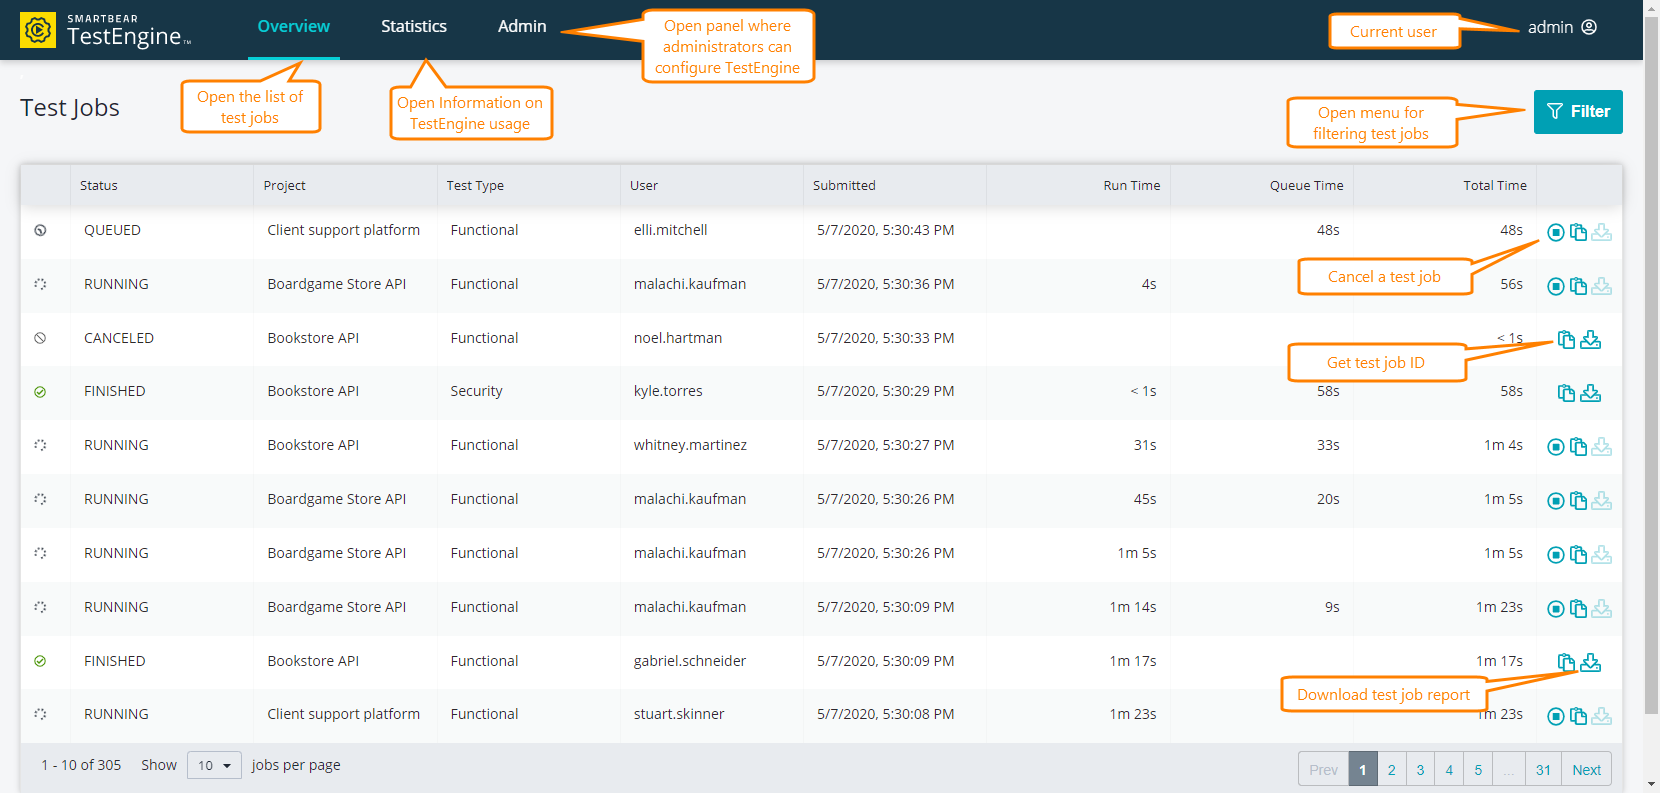This screenshot has width=1660, height=793.
Task: Select current page 1 in pagination
Action: coord(1363,769)
